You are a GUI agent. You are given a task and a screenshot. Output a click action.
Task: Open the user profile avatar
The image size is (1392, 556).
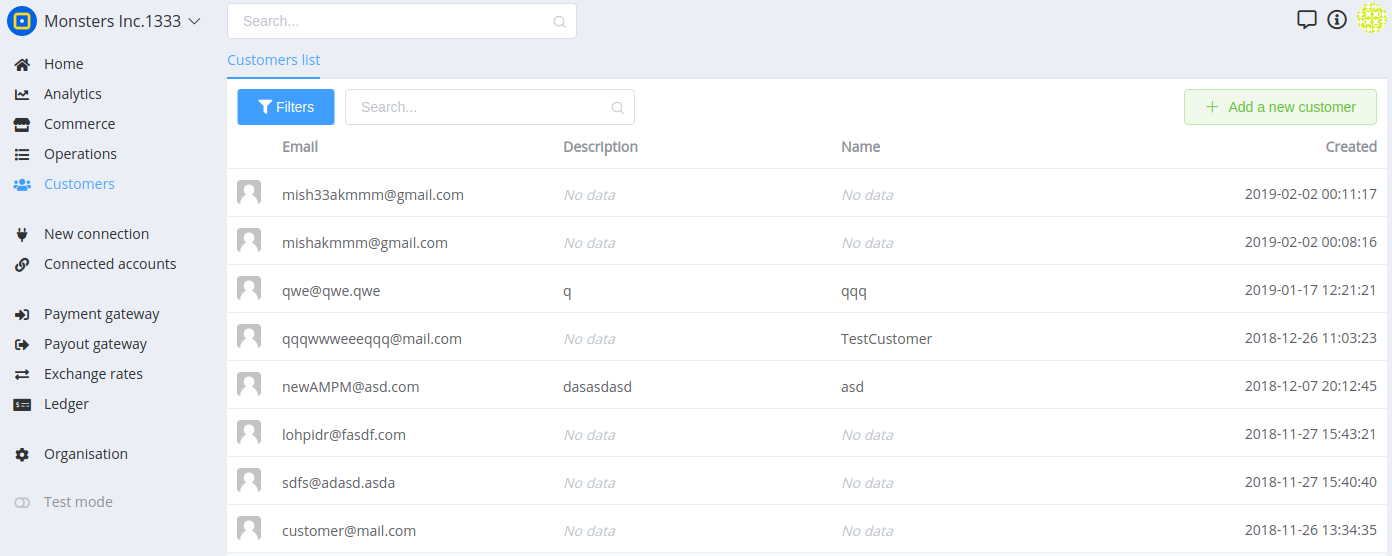1372,19
